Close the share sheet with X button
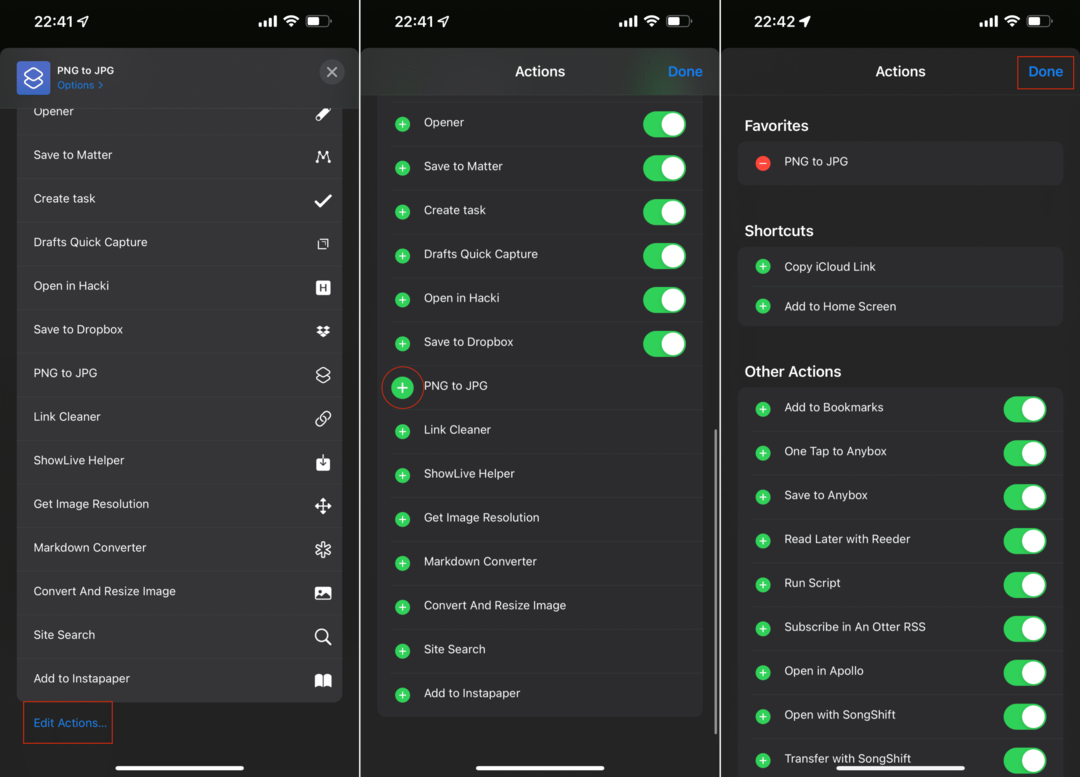Screen dimensions: 1080x777 point(332,72)
